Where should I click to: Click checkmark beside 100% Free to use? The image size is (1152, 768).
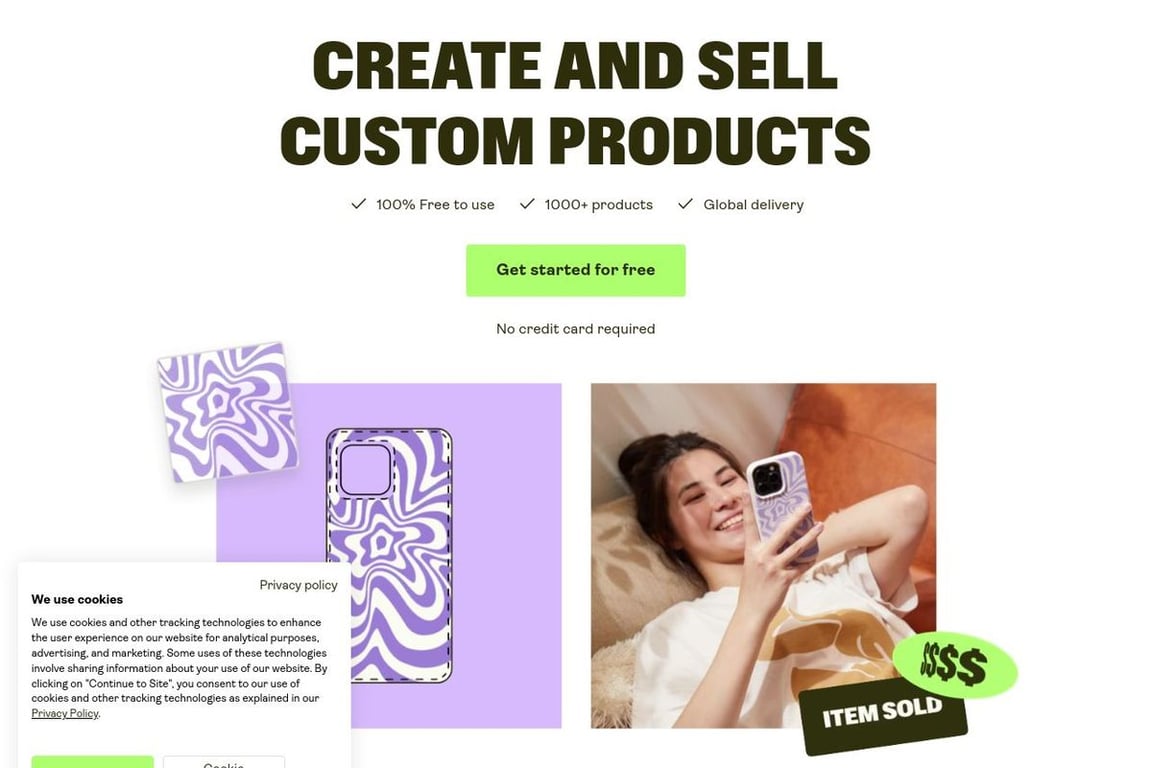tap(359, 204)
